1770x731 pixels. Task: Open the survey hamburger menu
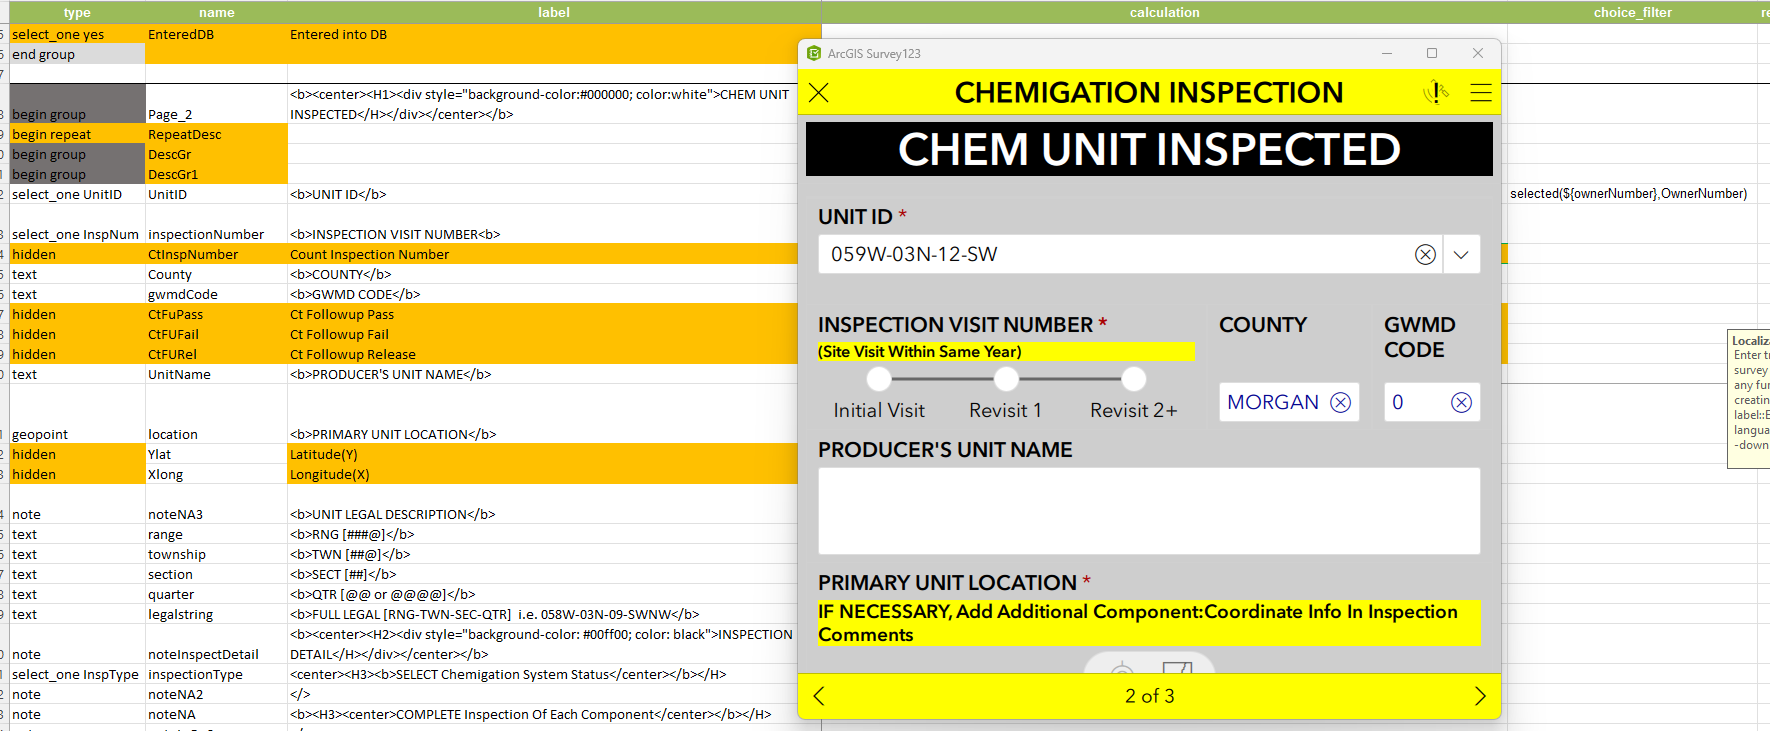(1481, 93)
